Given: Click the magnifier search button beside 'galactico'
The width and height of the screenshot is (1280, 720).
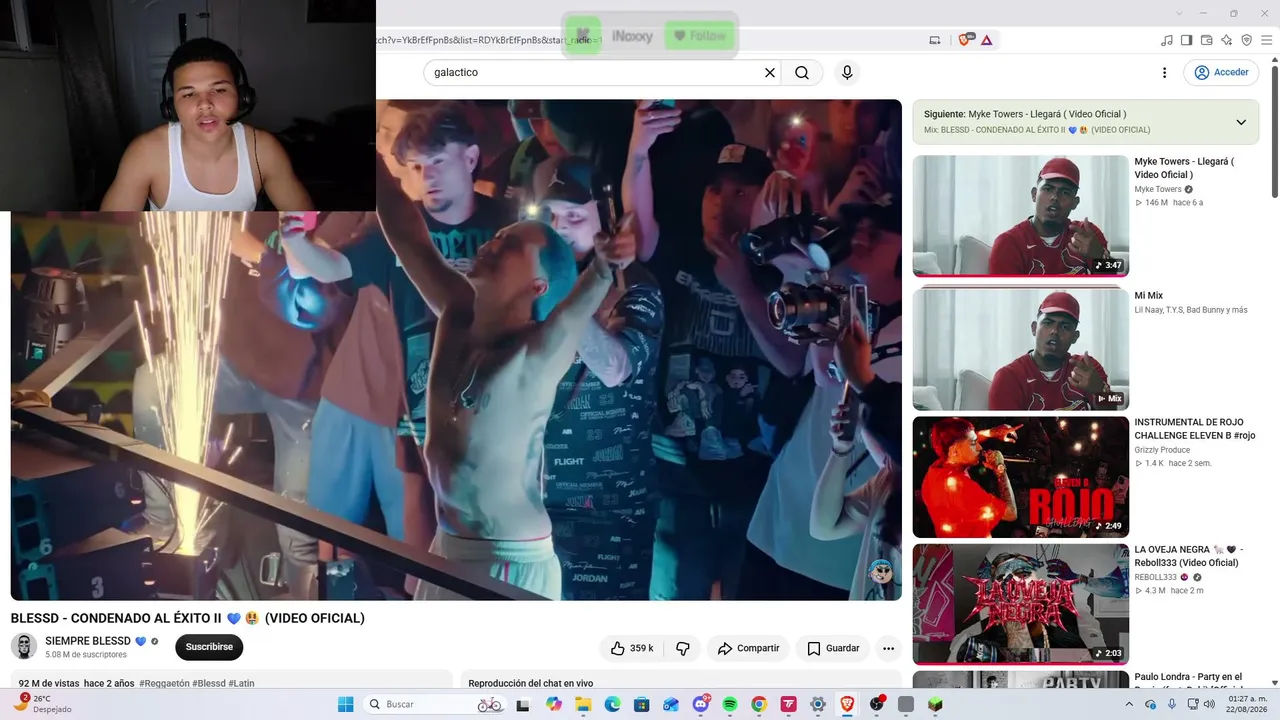Looking at the screenshot, I should coord(802,72).
